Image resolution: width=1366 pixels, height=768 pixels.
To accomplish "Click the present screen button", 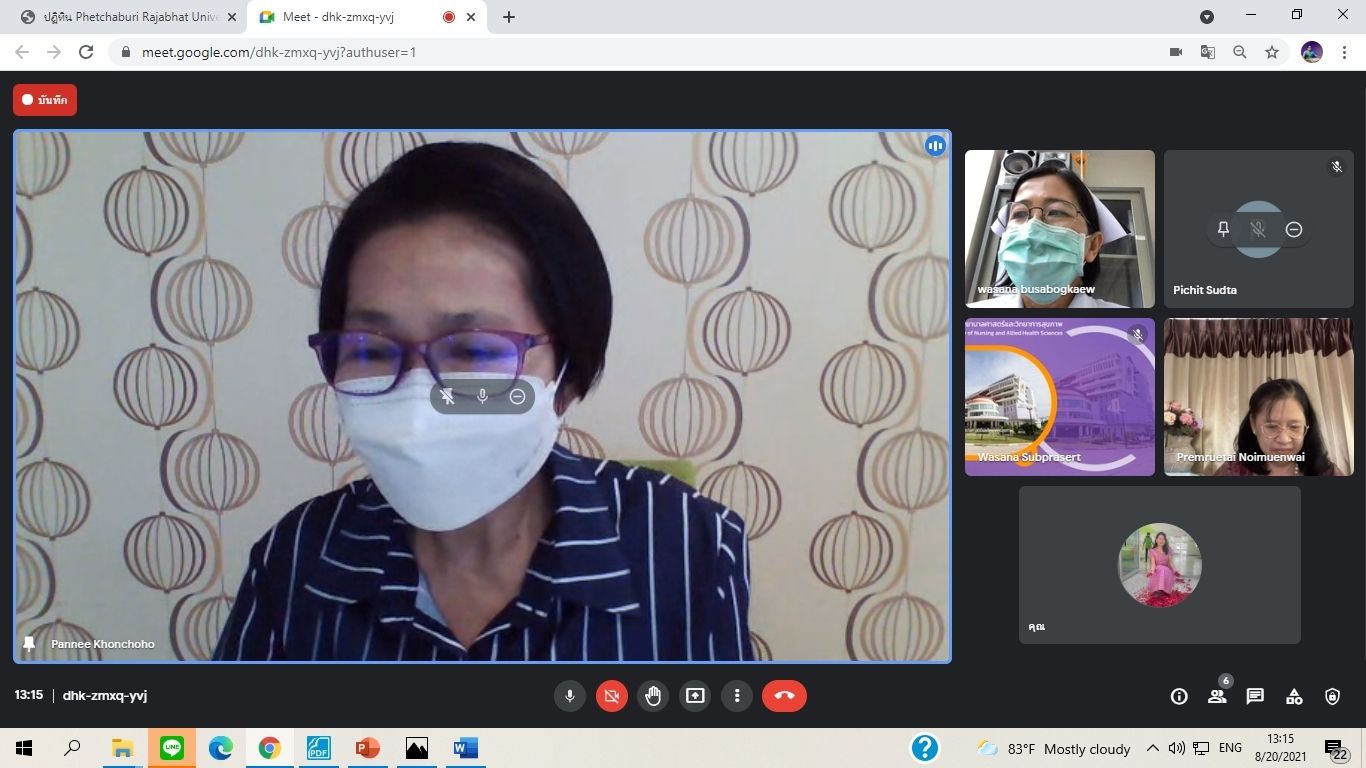I will 695,696.
